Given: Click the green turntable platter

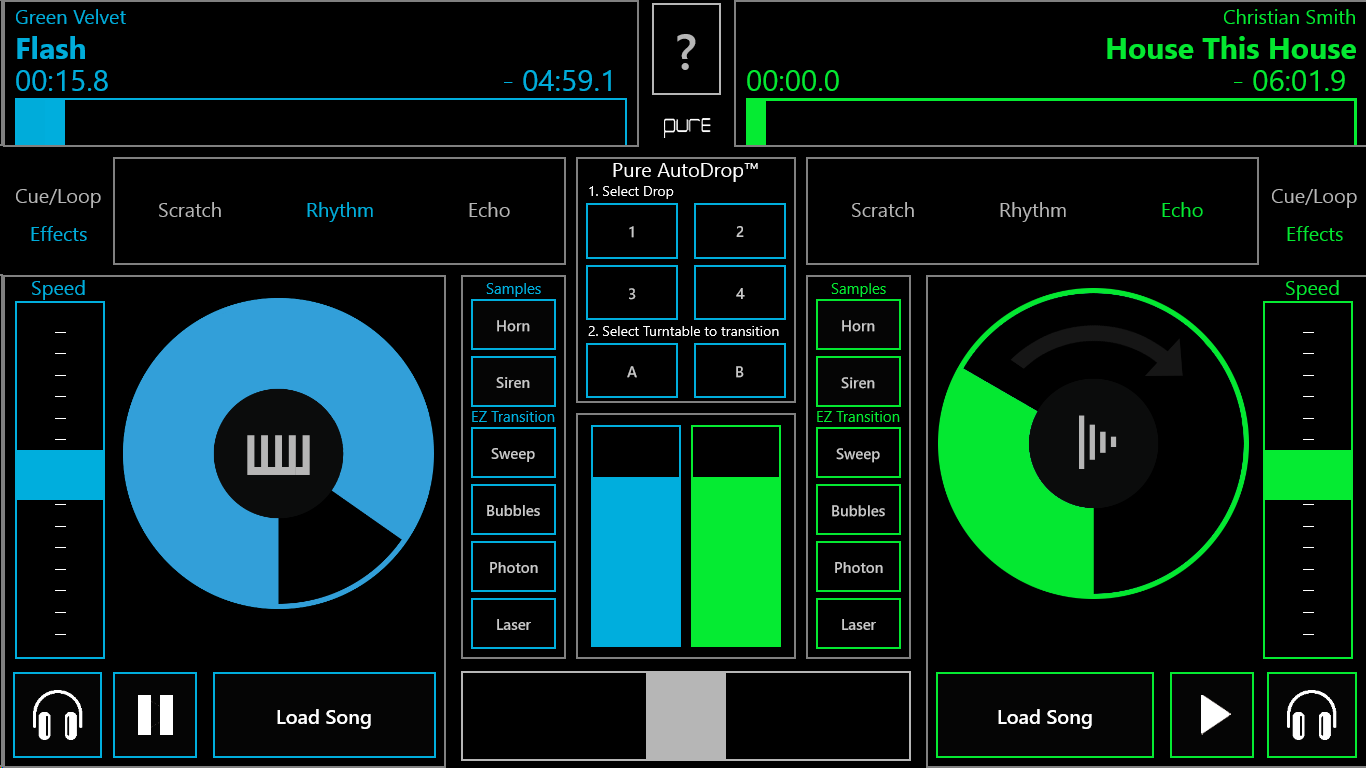Looking at the screenshot, I should tap(1094, 442).
